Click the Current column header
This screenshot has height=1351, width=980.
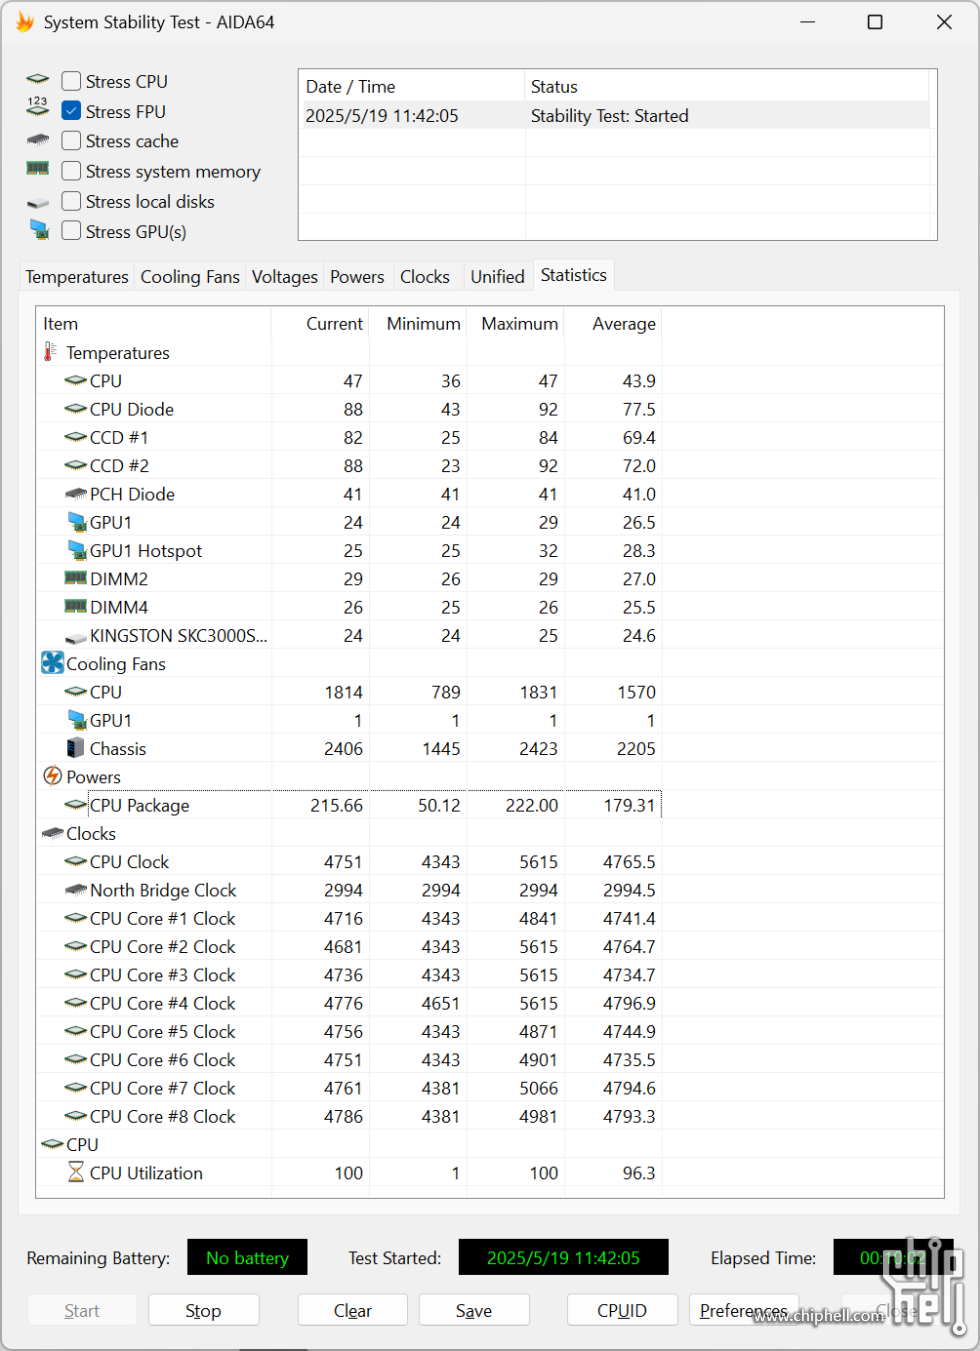point(320,323)
